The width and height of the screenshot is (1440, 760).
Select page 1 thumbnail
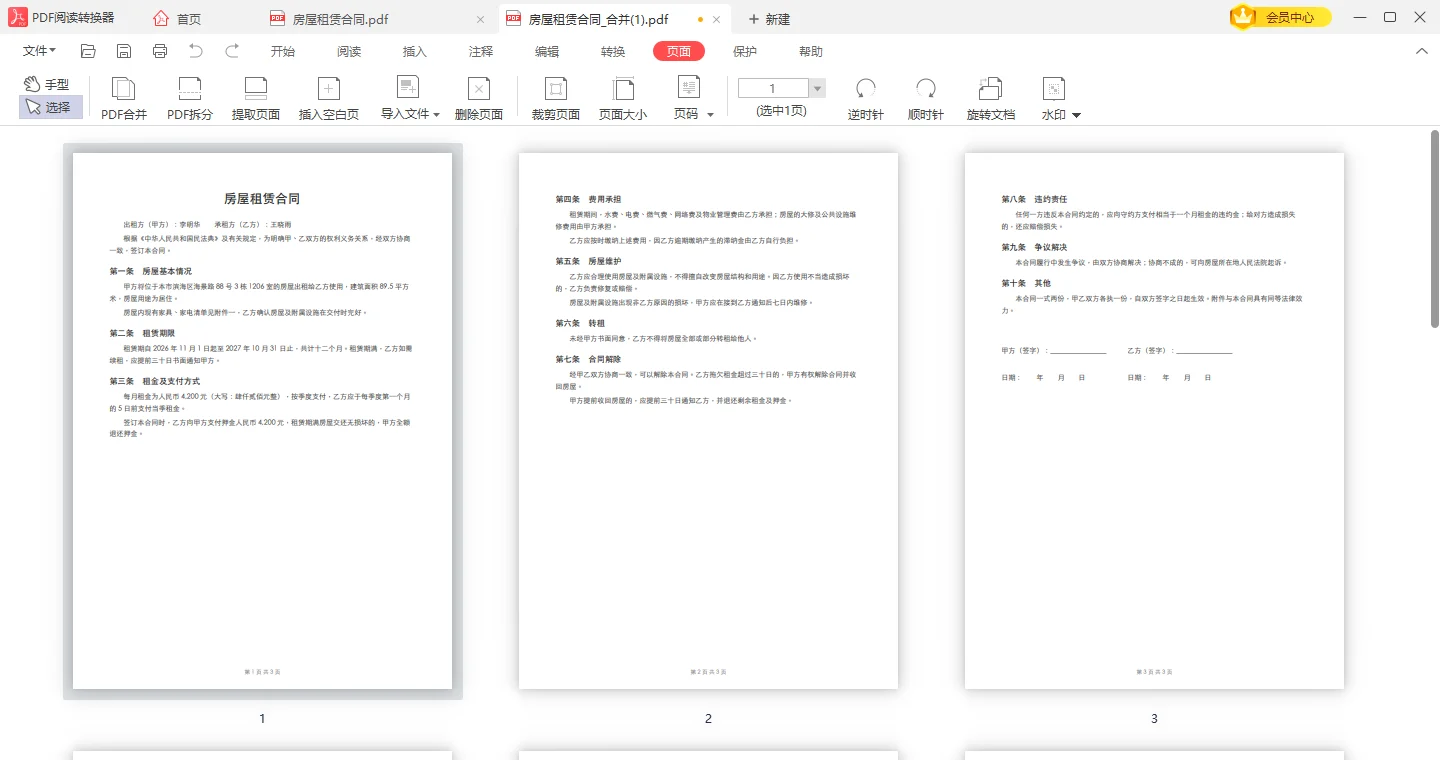coord(262,421)
